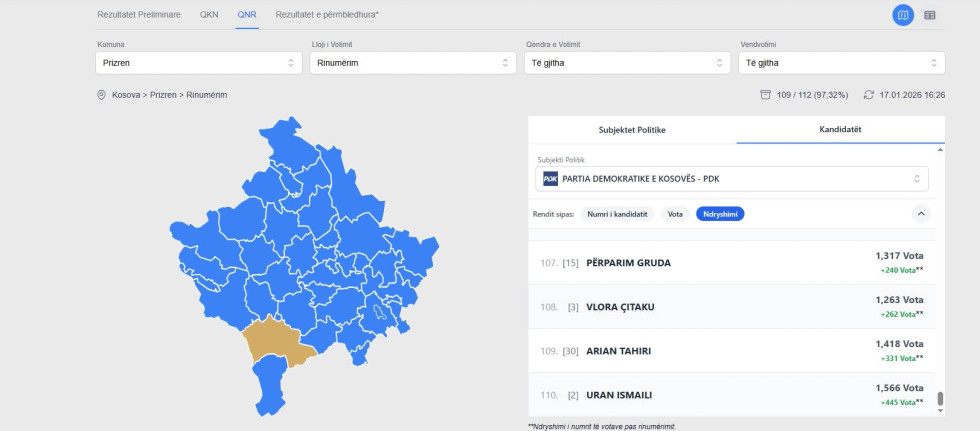Open Rezultatet Preliminare tab
Viewport: 980px width, 431px height.
[139, 15]
